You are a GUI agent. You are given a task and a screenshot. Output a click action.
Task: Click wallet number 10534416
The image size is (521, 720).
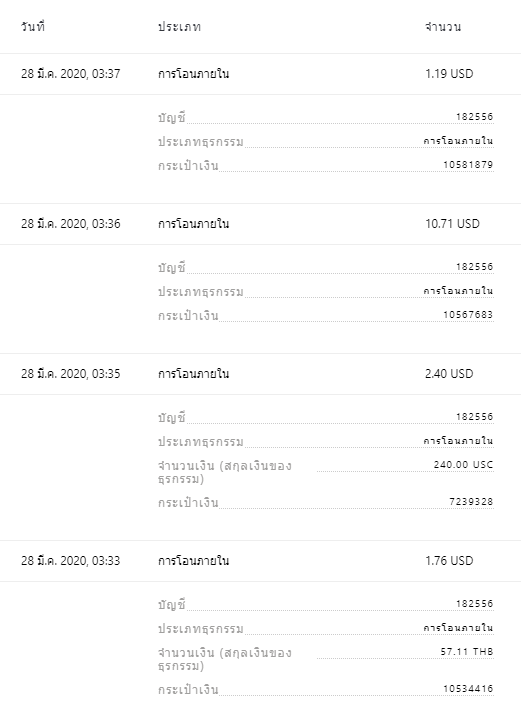[468, 688]
